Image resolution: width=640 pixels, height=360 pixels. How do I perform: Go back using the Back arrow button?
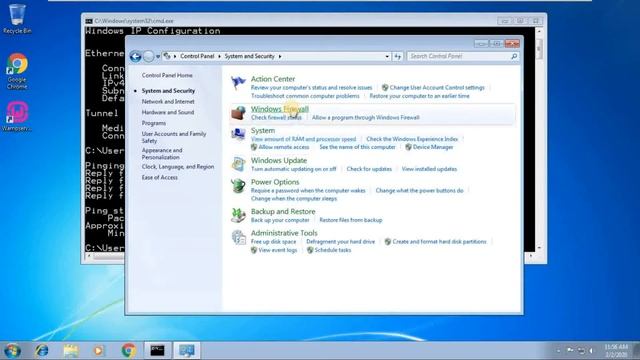pyautogui.click(x=136, y=56)
